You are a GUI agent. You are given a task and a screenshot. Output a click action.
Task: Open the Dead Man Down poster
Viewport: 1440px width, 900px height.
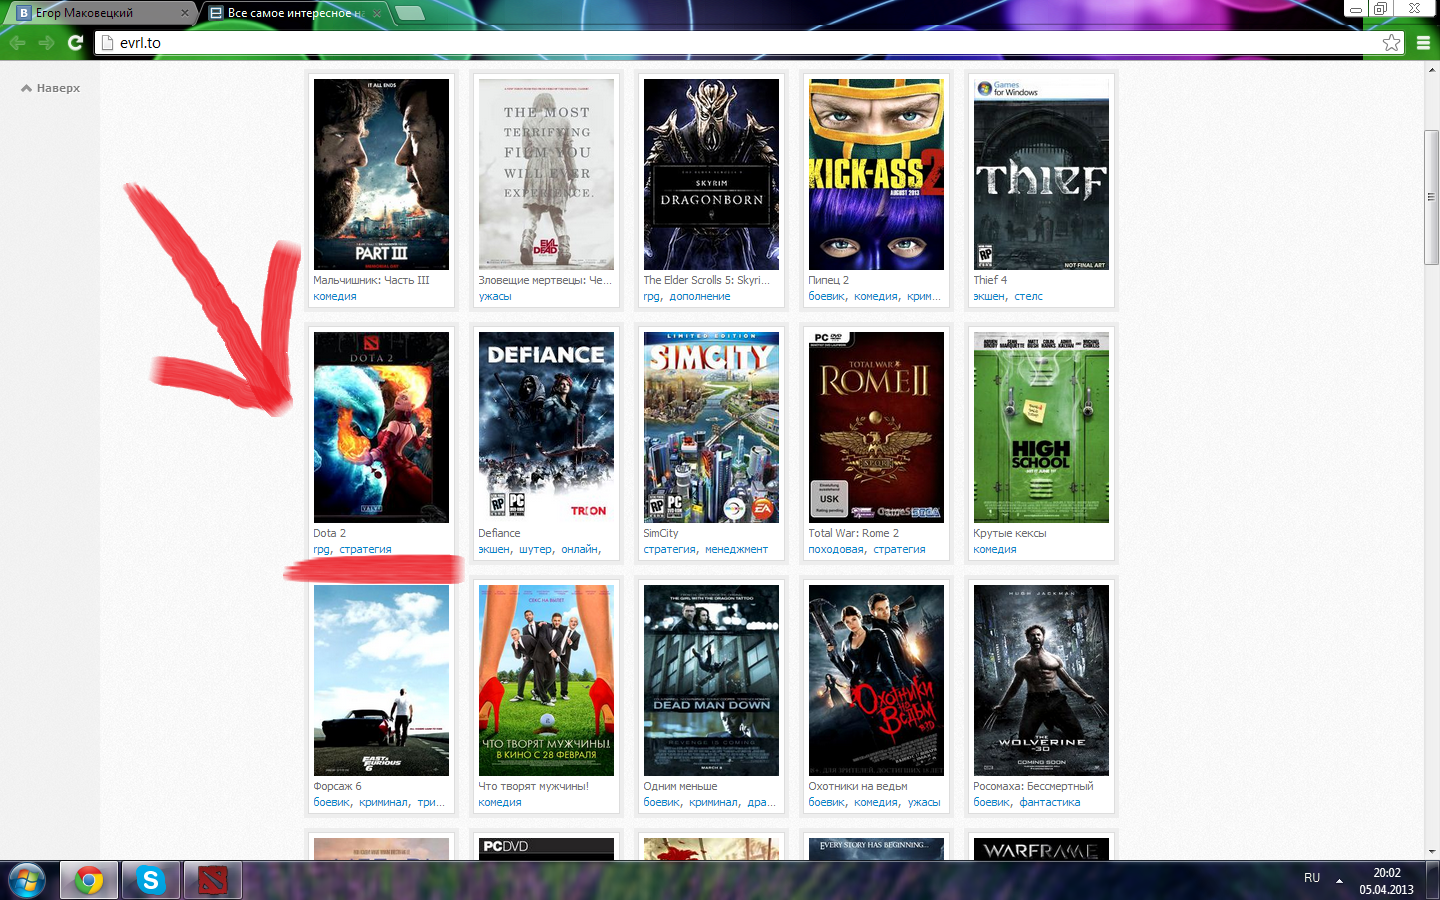[711, 680]
